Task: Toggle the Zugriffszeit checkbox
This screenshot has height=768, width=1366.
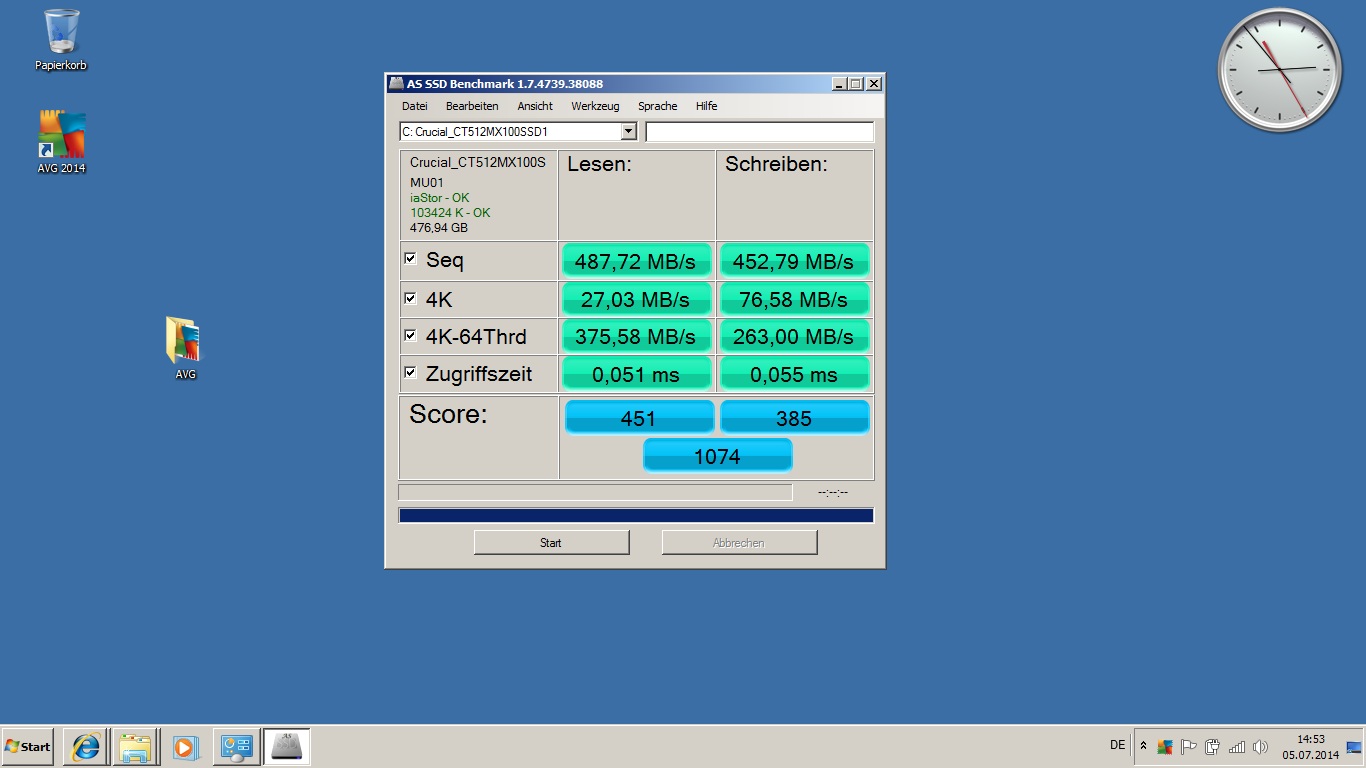Action: [x=410, y=373]
